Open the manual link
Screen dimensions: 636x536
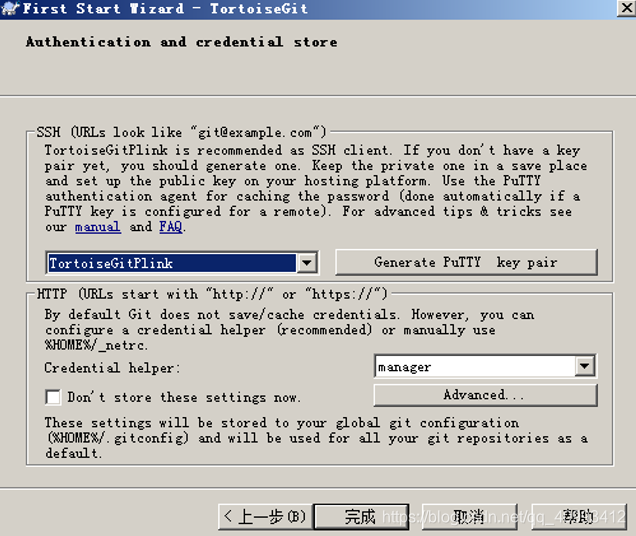[x=98, y=226]
